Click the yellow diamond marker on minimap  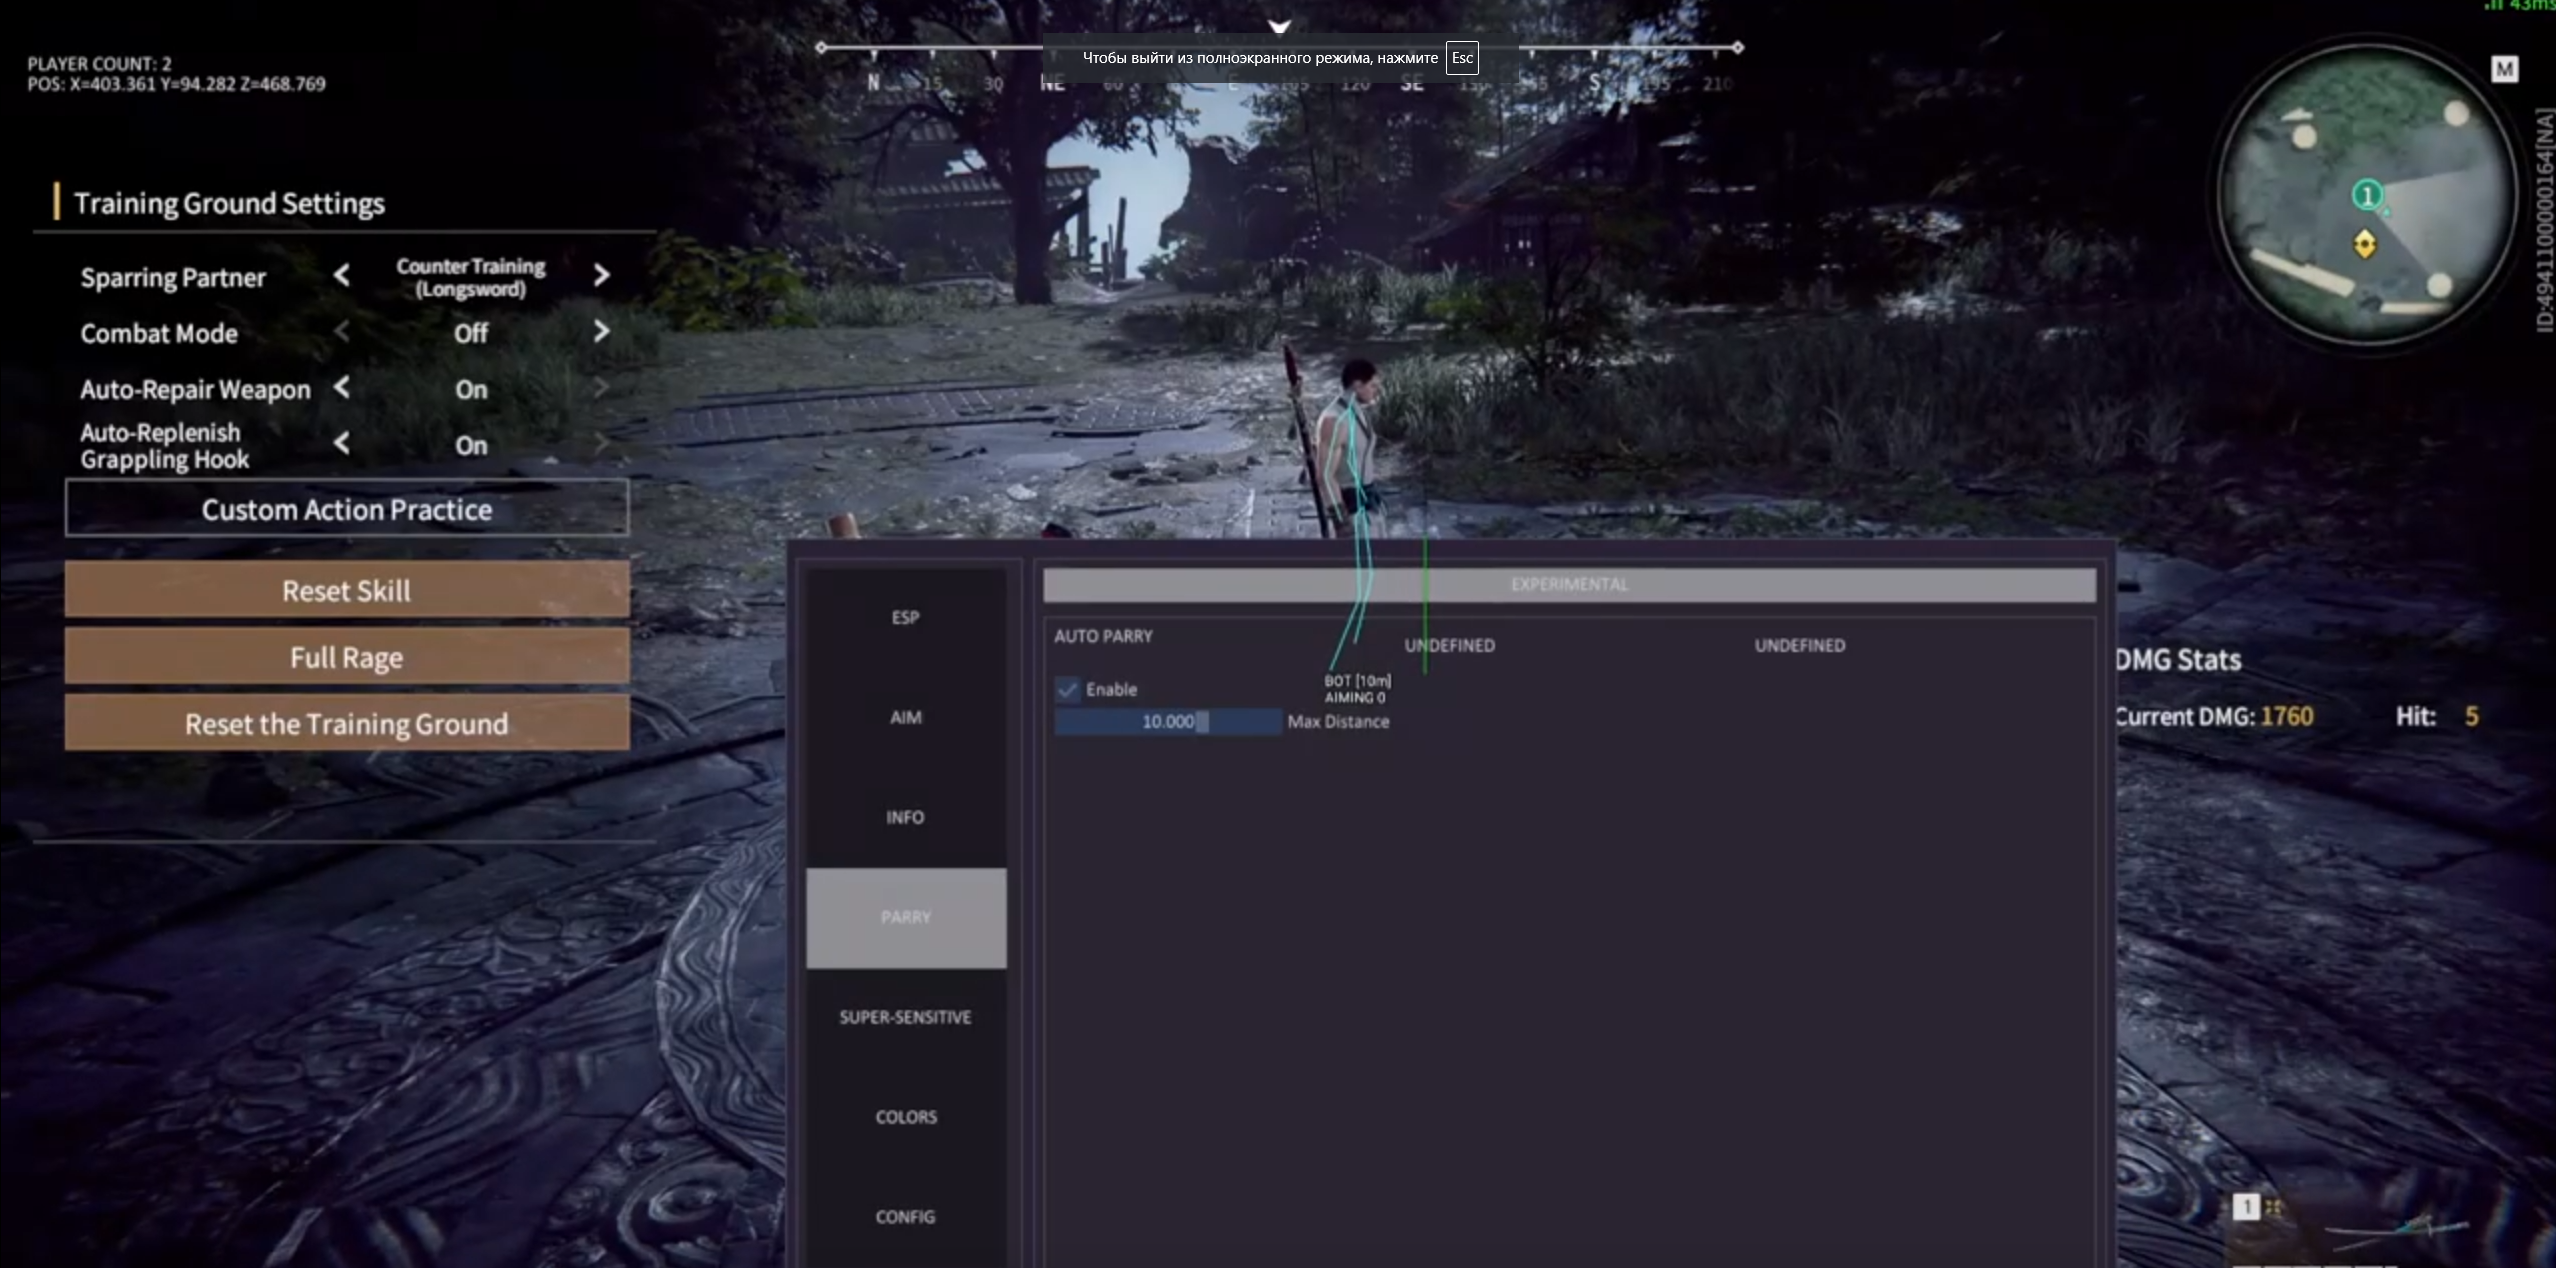point(2364,244)
